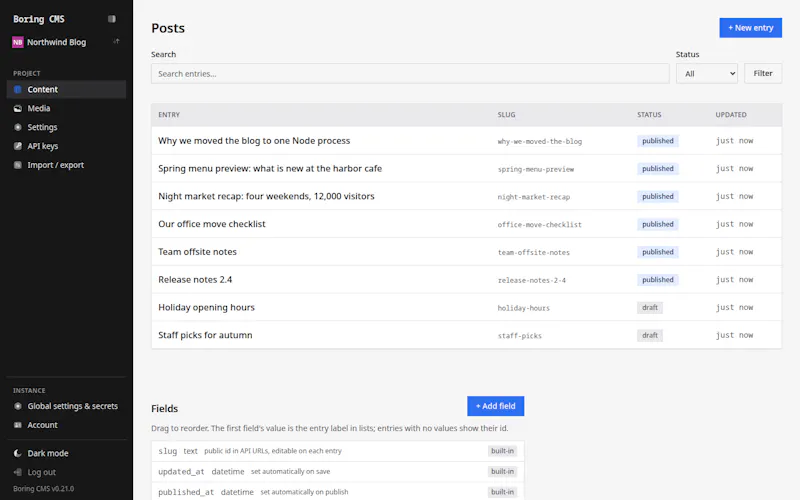Click the draft badge for Staff picks
The height and width of the screenshot is (500, 800).
click(x=649, y=335)
